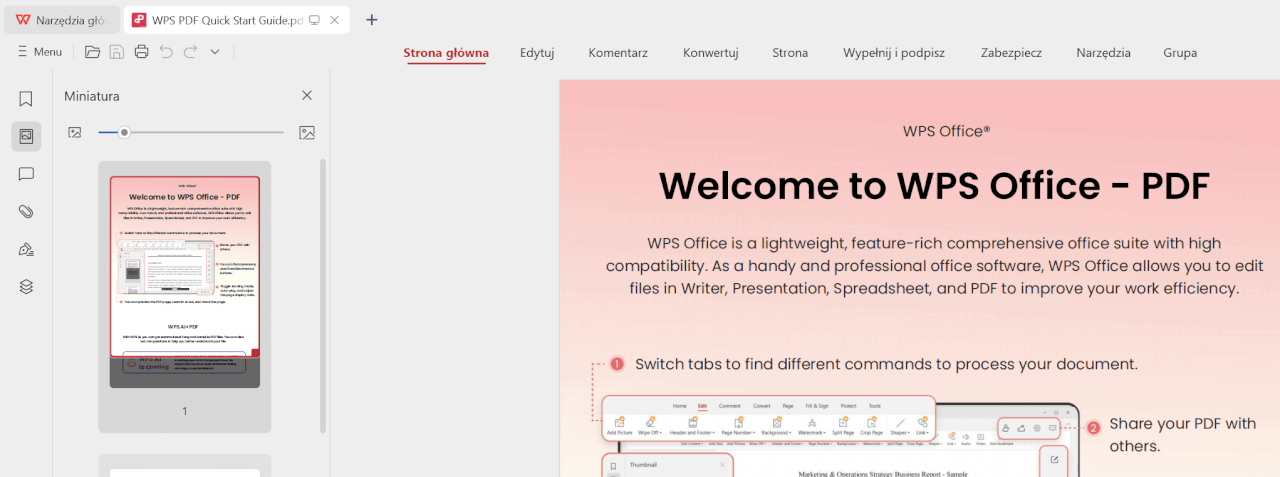Open the Wypełnij i podpisz tab

tap(894, 53)
